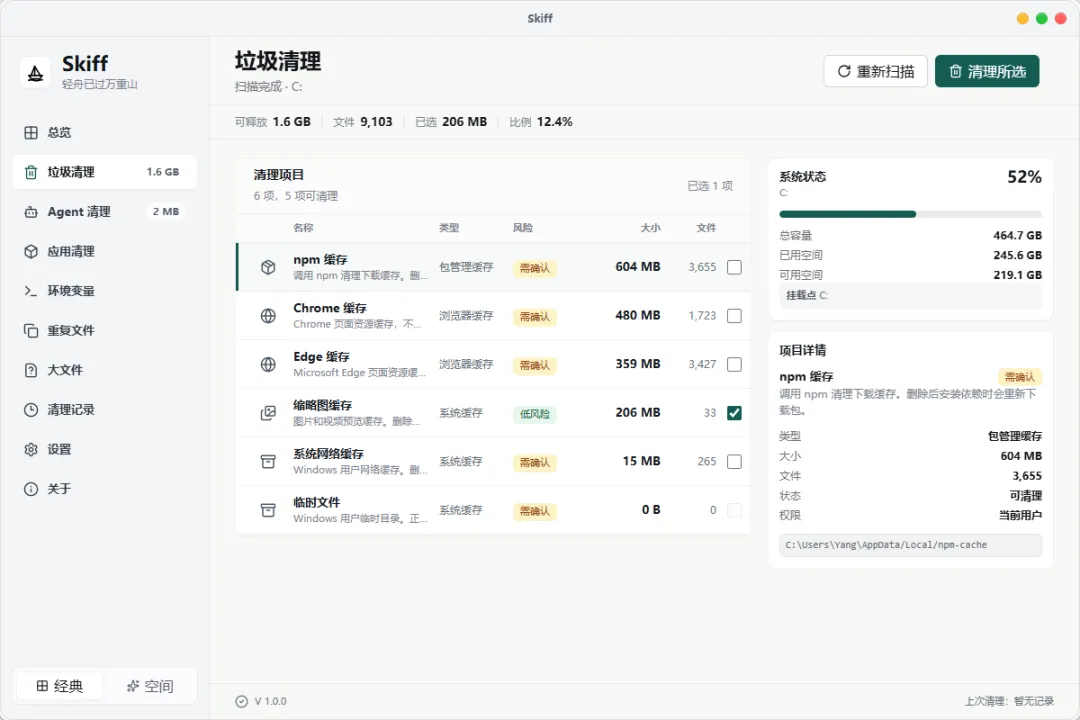Check the npm 缓存 checkbox
The image size is (1080, 720).
point(734,267)
